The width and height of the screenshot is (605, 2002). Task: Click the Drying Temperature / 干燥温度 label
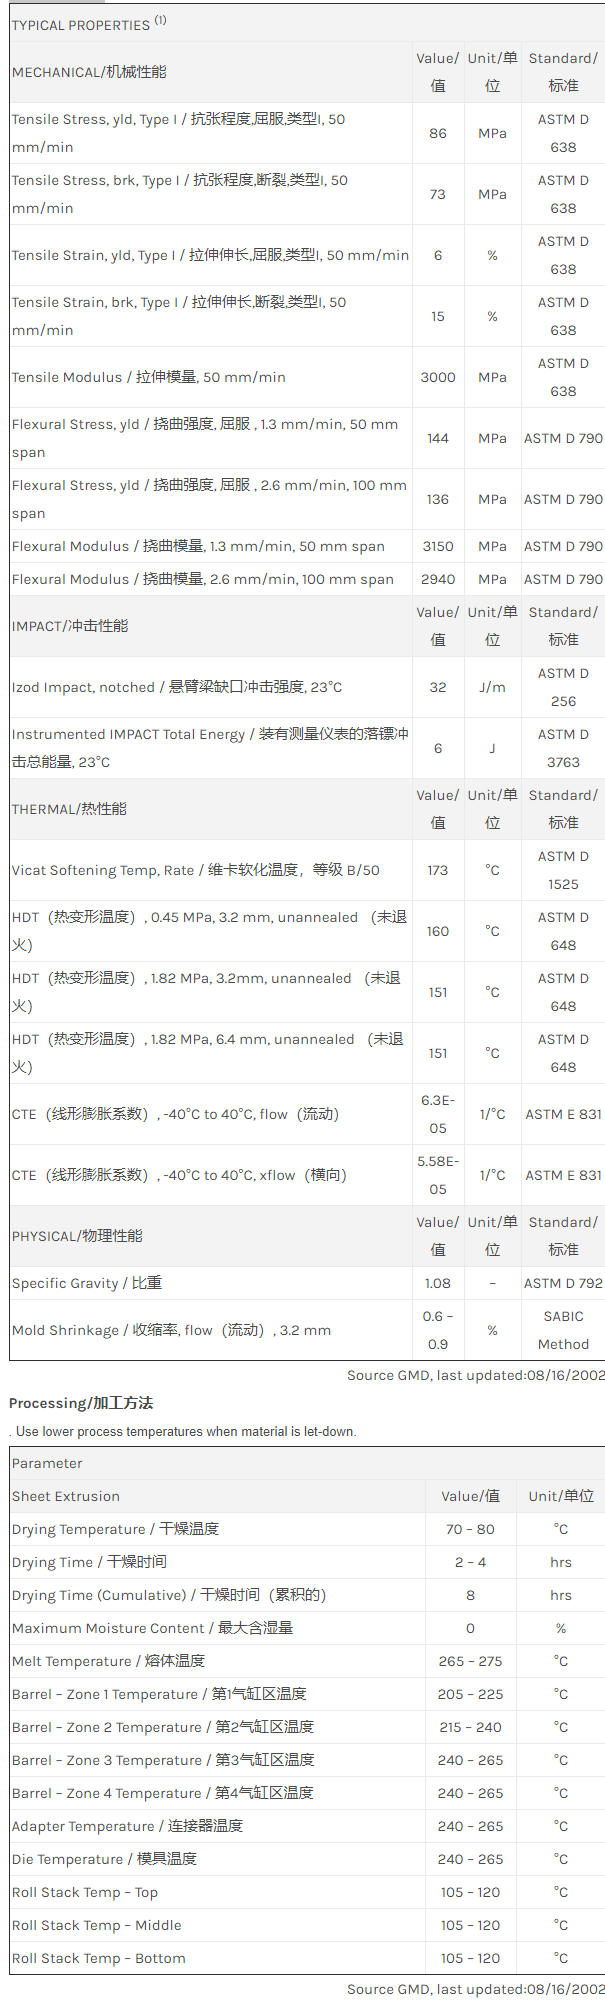pyautogui.click(x=115, y=1529)
